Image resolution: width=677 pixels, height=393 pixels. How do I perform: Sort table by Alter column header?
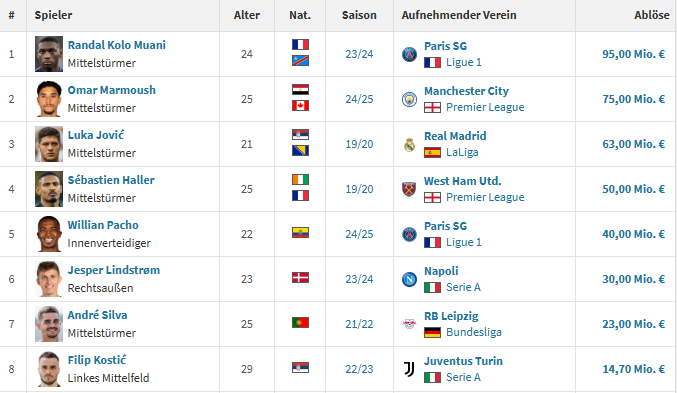tap(247, 15)
